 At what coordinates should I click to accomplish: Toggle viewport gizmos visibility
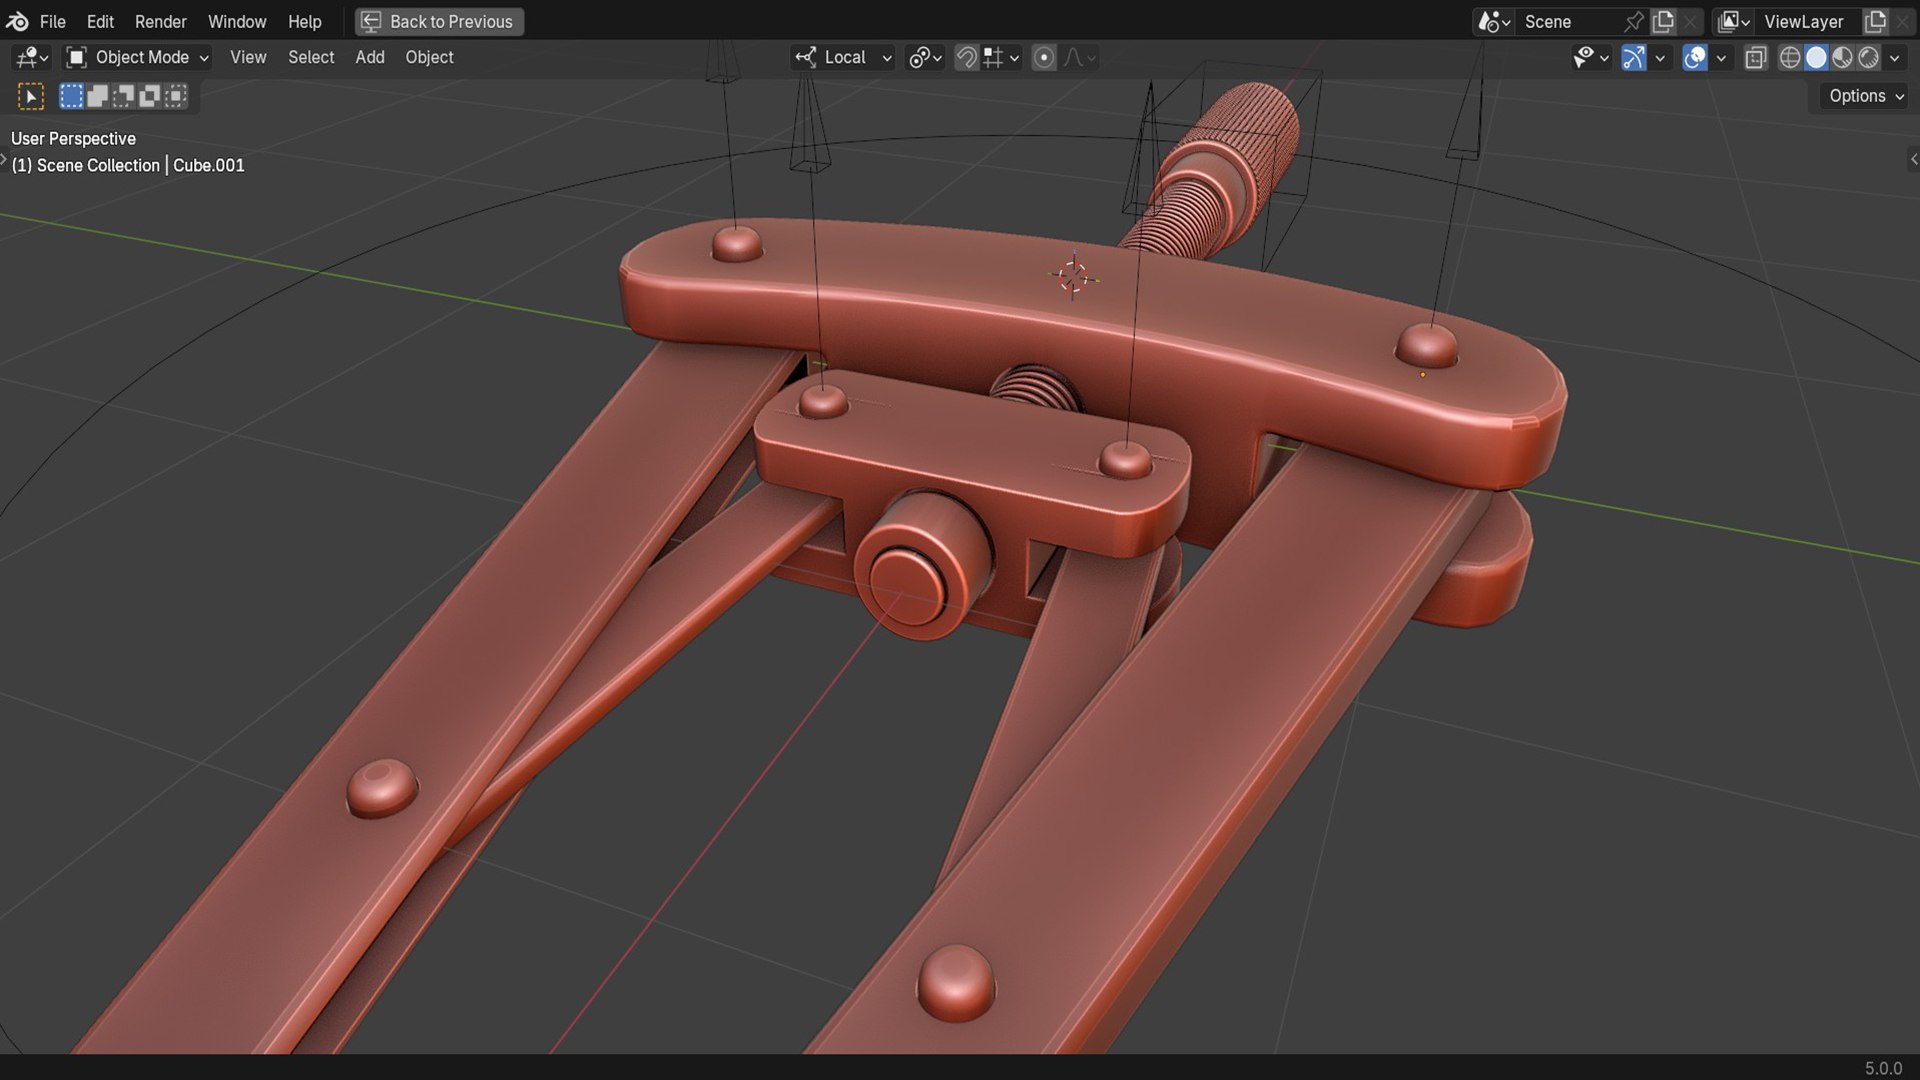(x=1634, y=58)
